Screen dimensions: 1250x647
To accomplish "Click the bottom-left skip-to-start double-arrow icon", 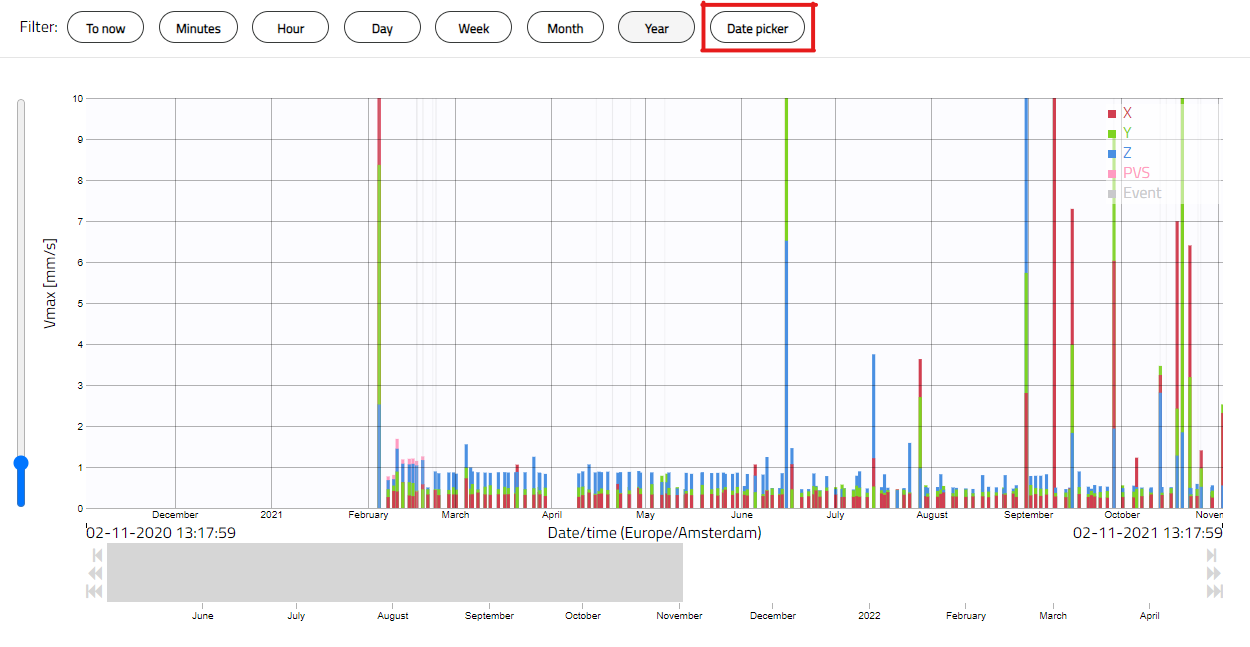I will click(95, 591).
